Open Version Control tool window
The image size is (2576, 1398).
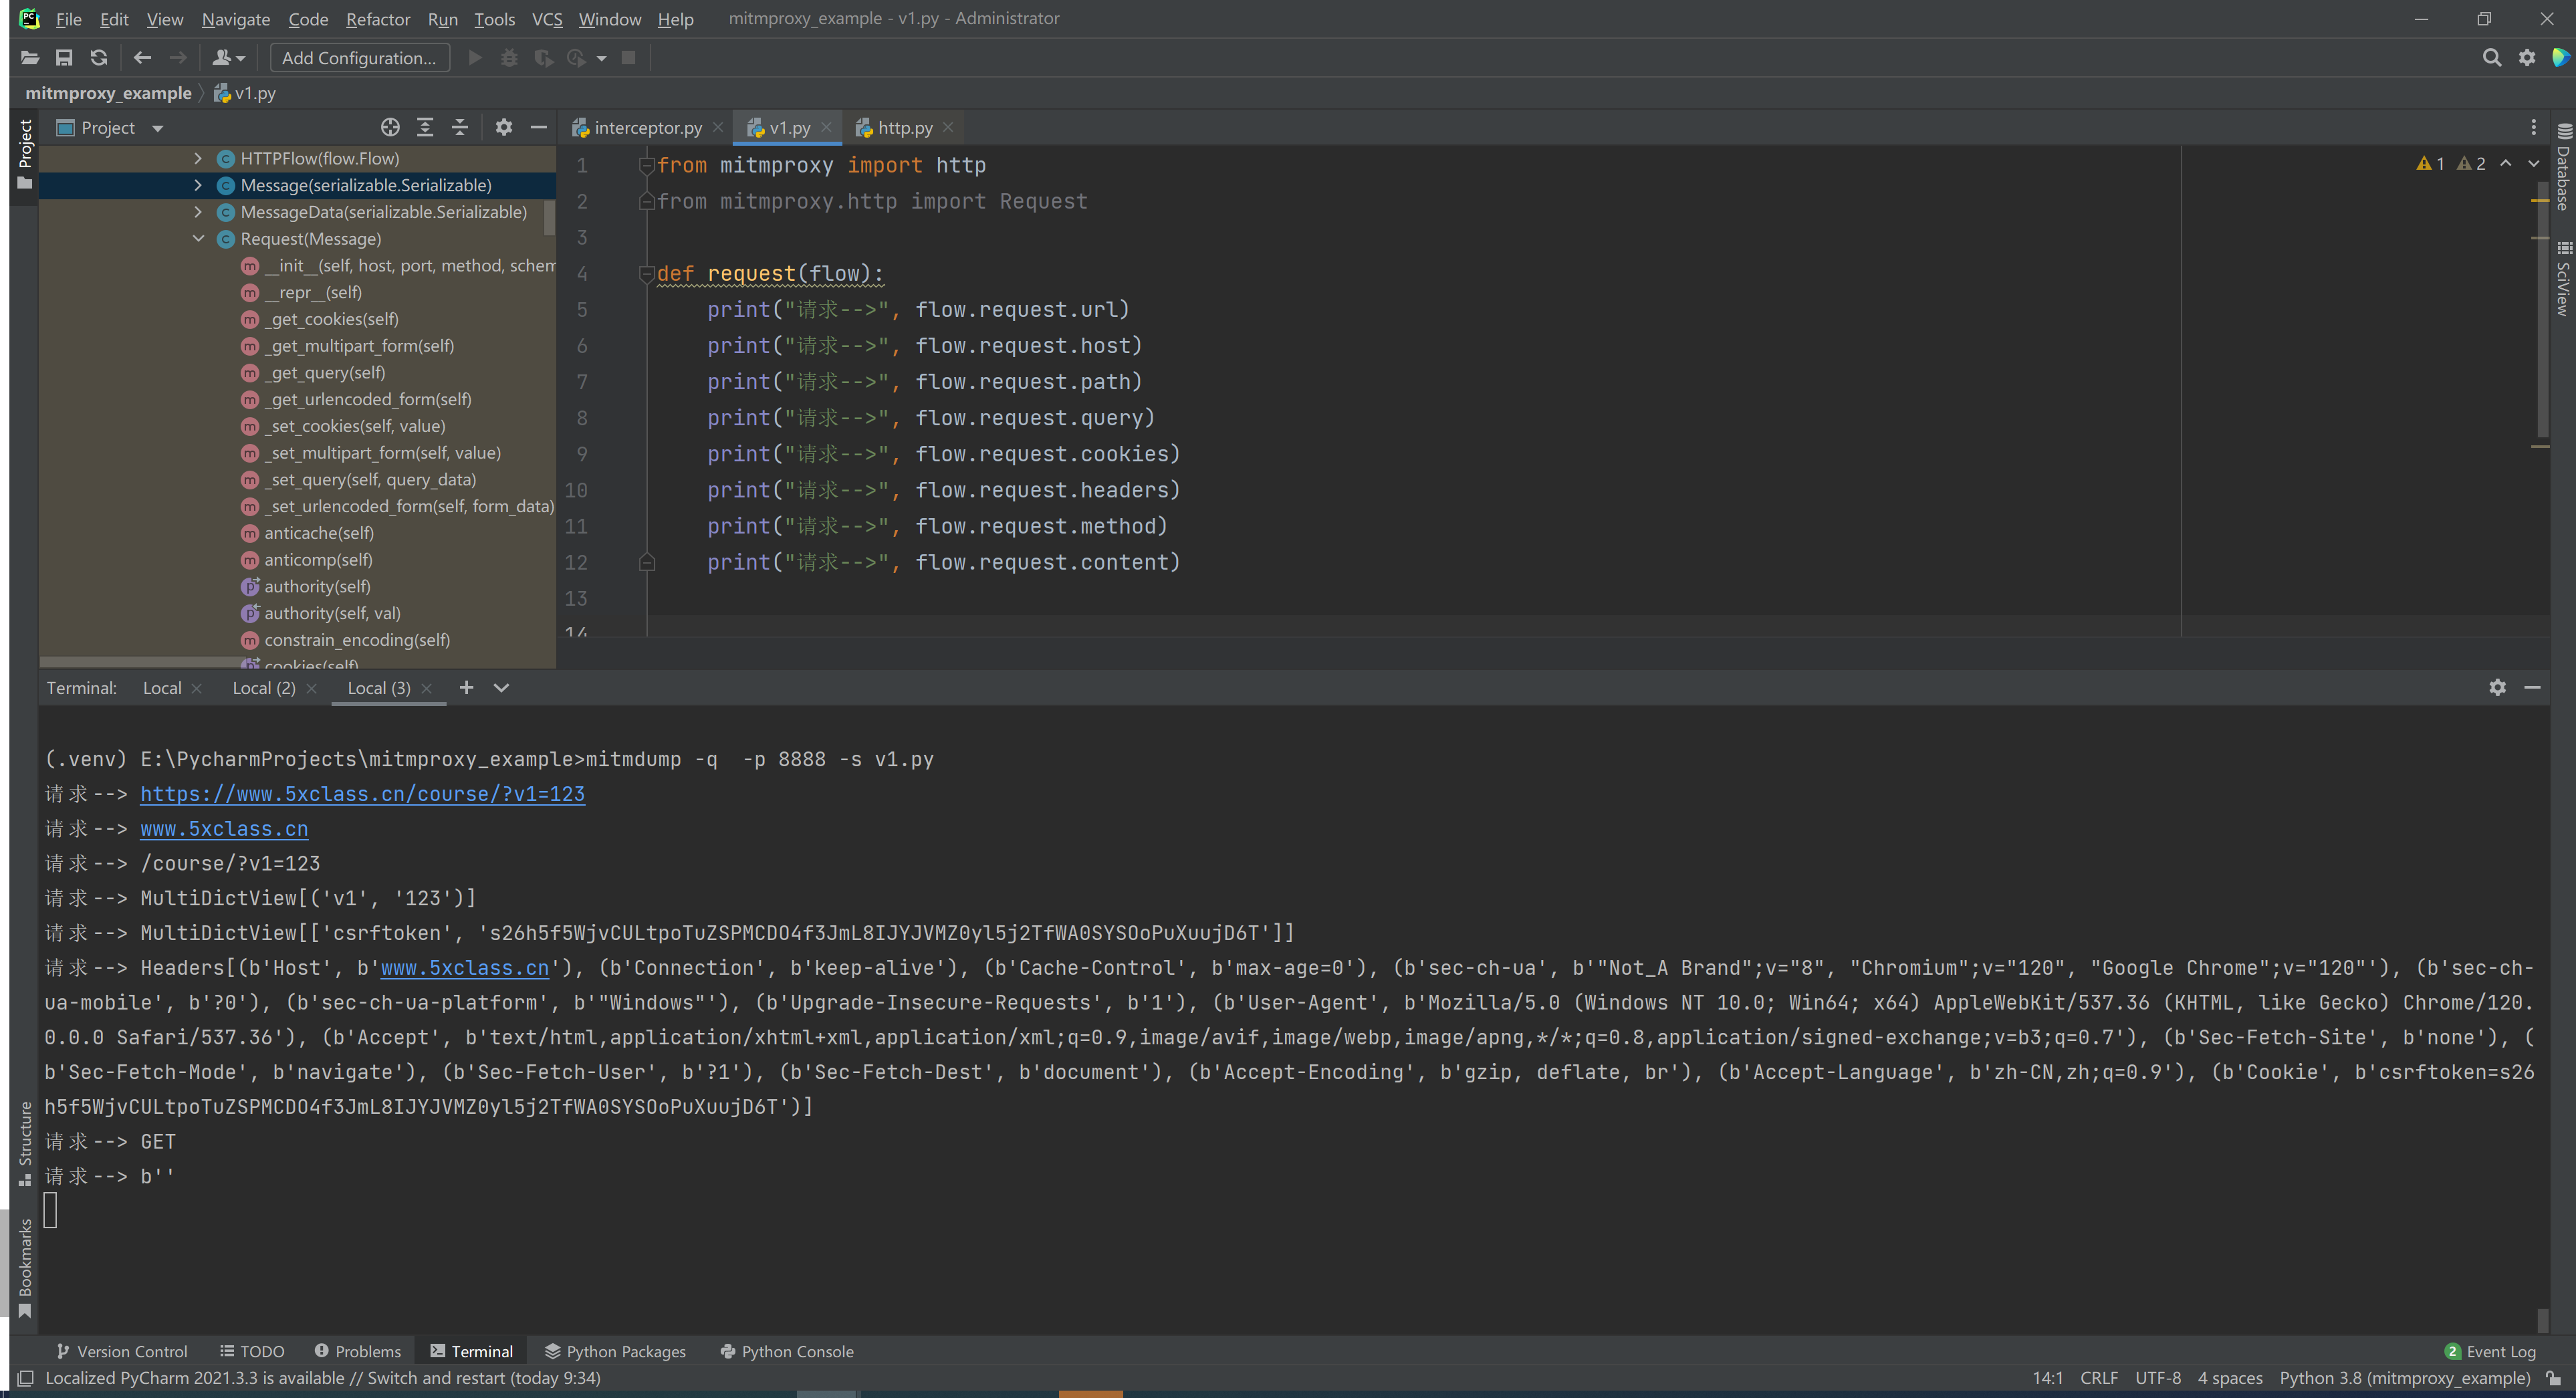121,1352
